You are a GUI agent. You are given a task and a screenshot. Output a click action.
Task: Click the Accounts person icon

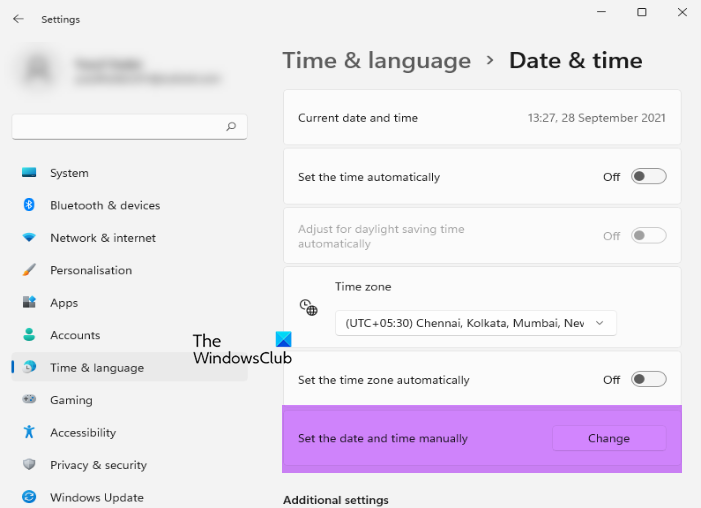(29, 335)
